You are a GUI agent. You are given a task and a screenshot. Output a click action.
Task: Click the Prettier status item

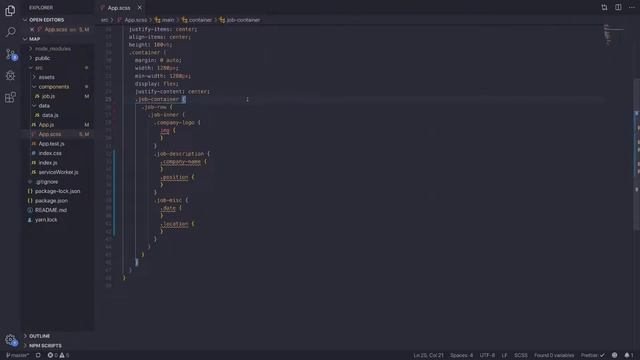pos(593,355)
